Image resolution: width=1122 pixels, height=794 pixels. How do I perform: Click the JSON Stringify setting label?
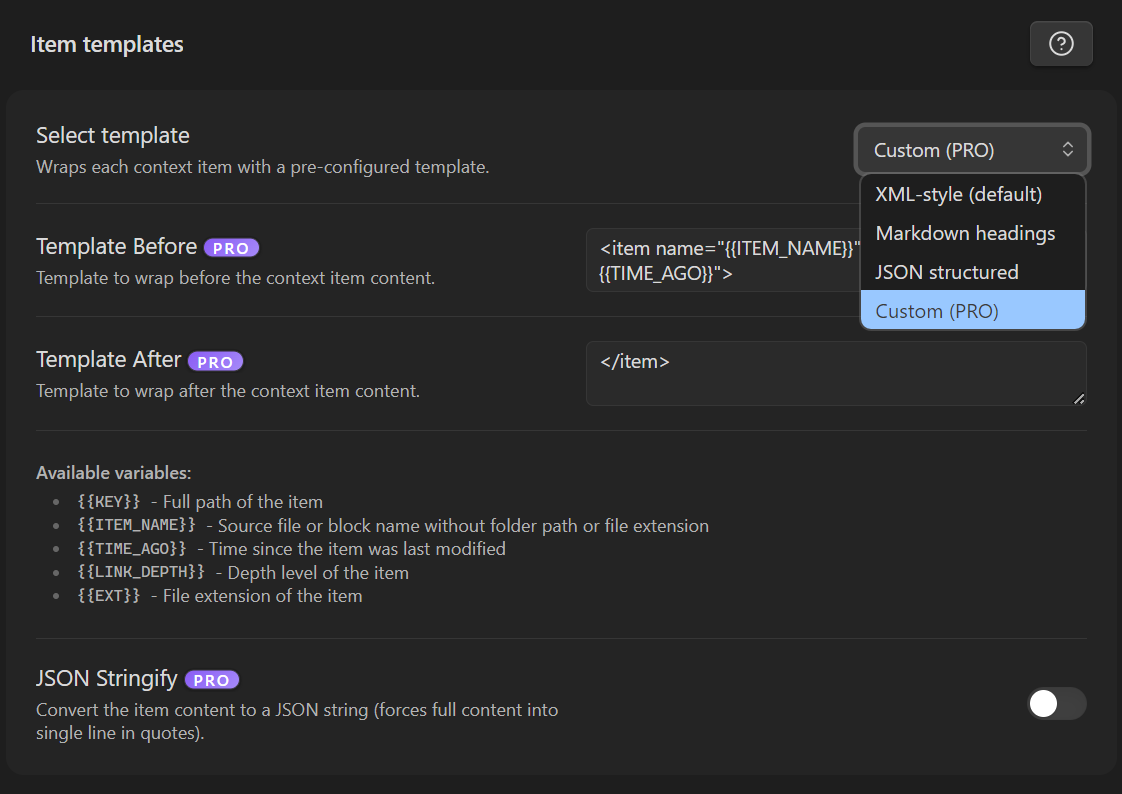tap(107, 679)
